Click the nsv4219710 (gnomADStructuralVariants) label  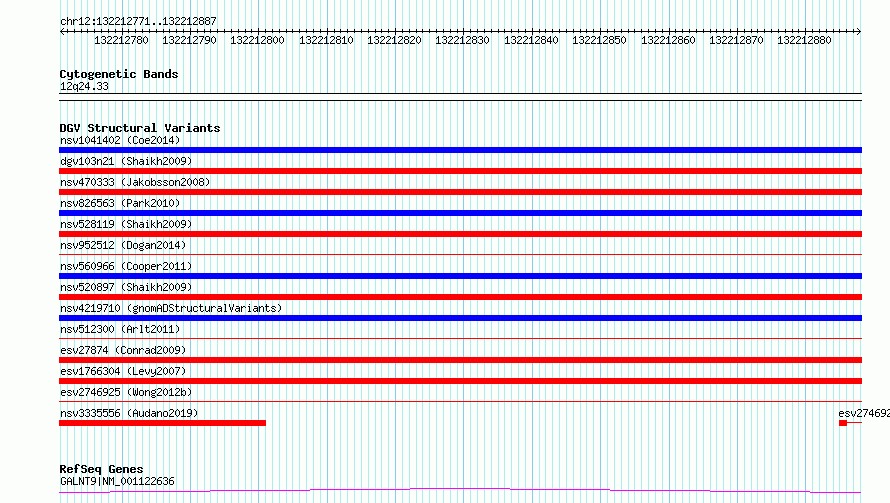tap(171, 308)
